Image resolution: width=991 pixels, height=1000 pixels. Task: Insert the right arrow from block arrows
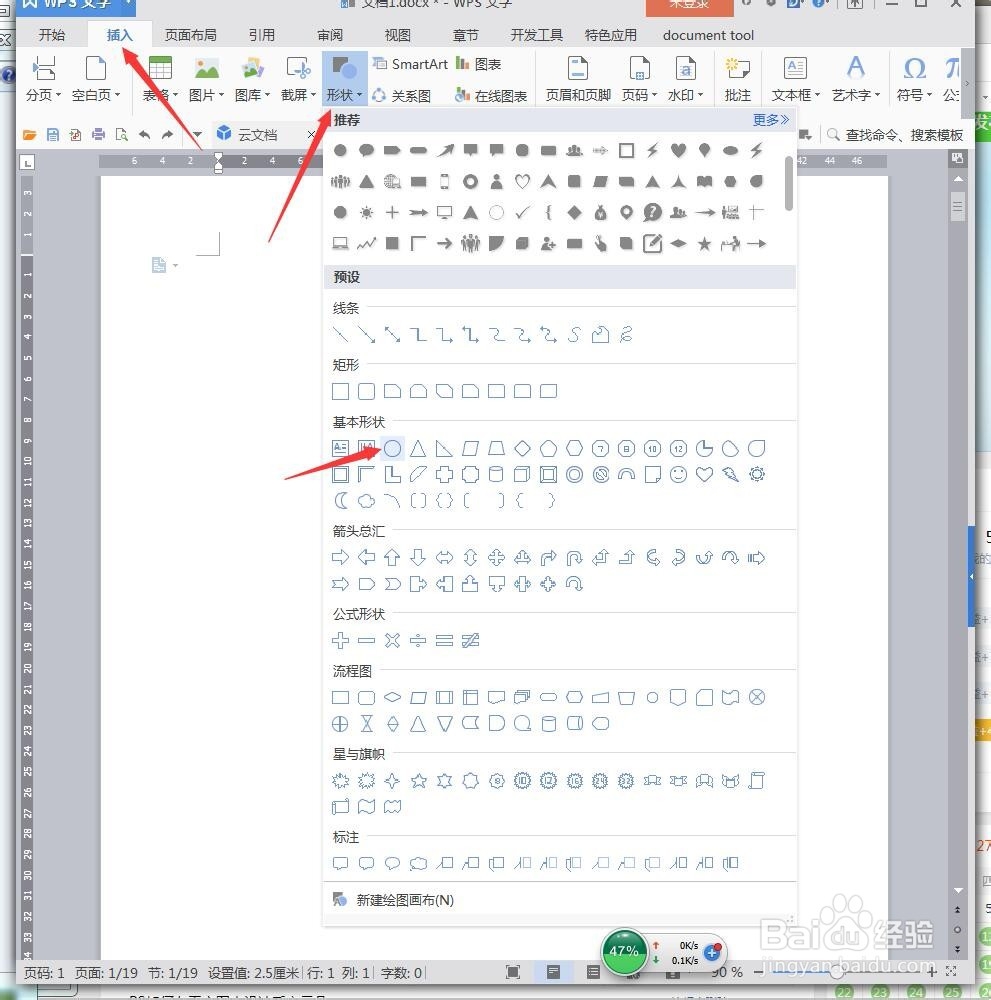pyautogui.click(x=341, y=558)
